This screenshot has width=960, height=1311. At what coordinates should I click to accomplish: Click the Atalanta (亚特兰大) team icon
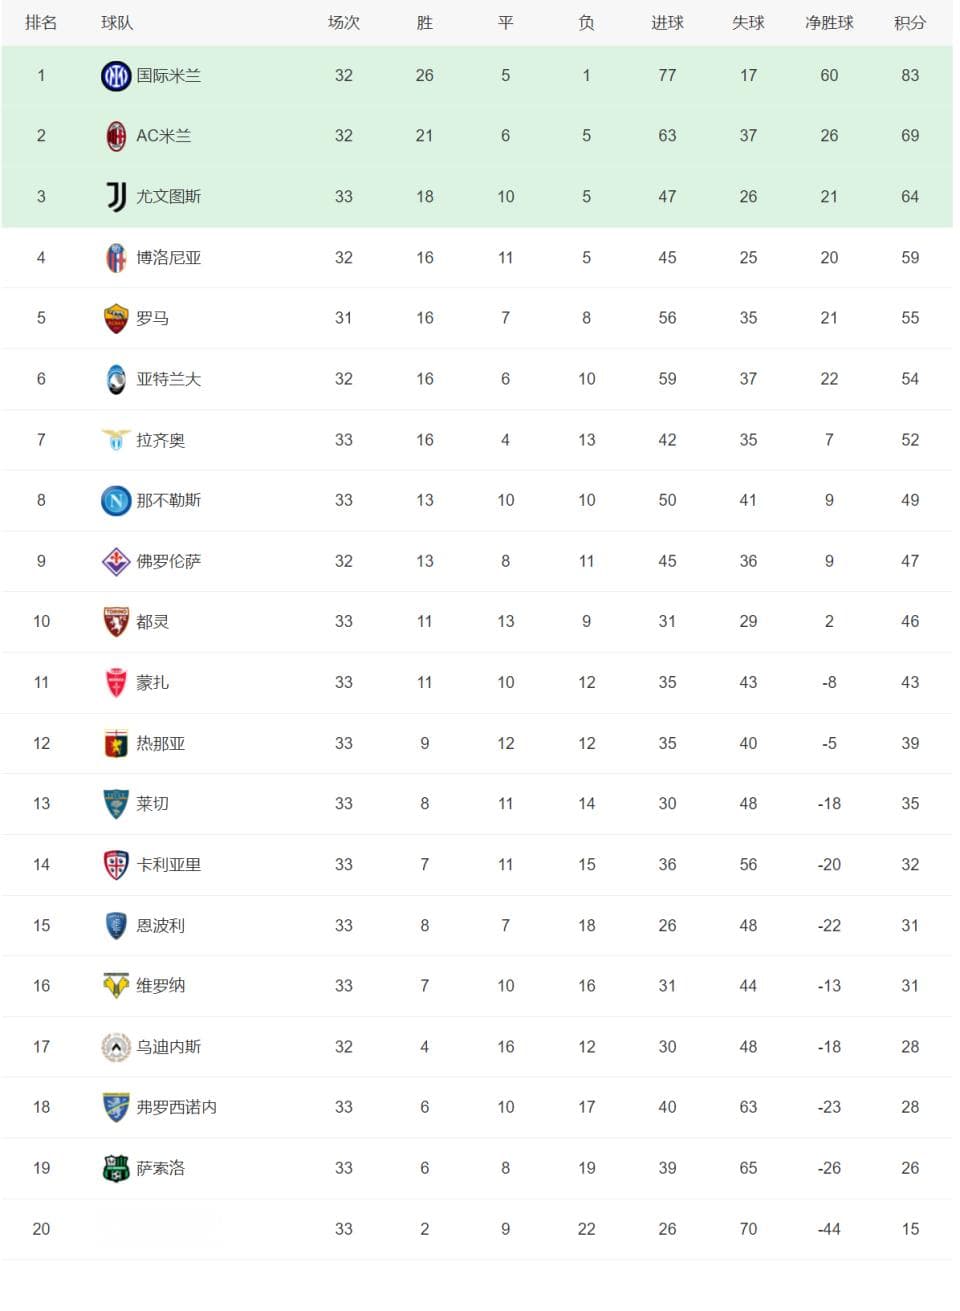point(116,379)
